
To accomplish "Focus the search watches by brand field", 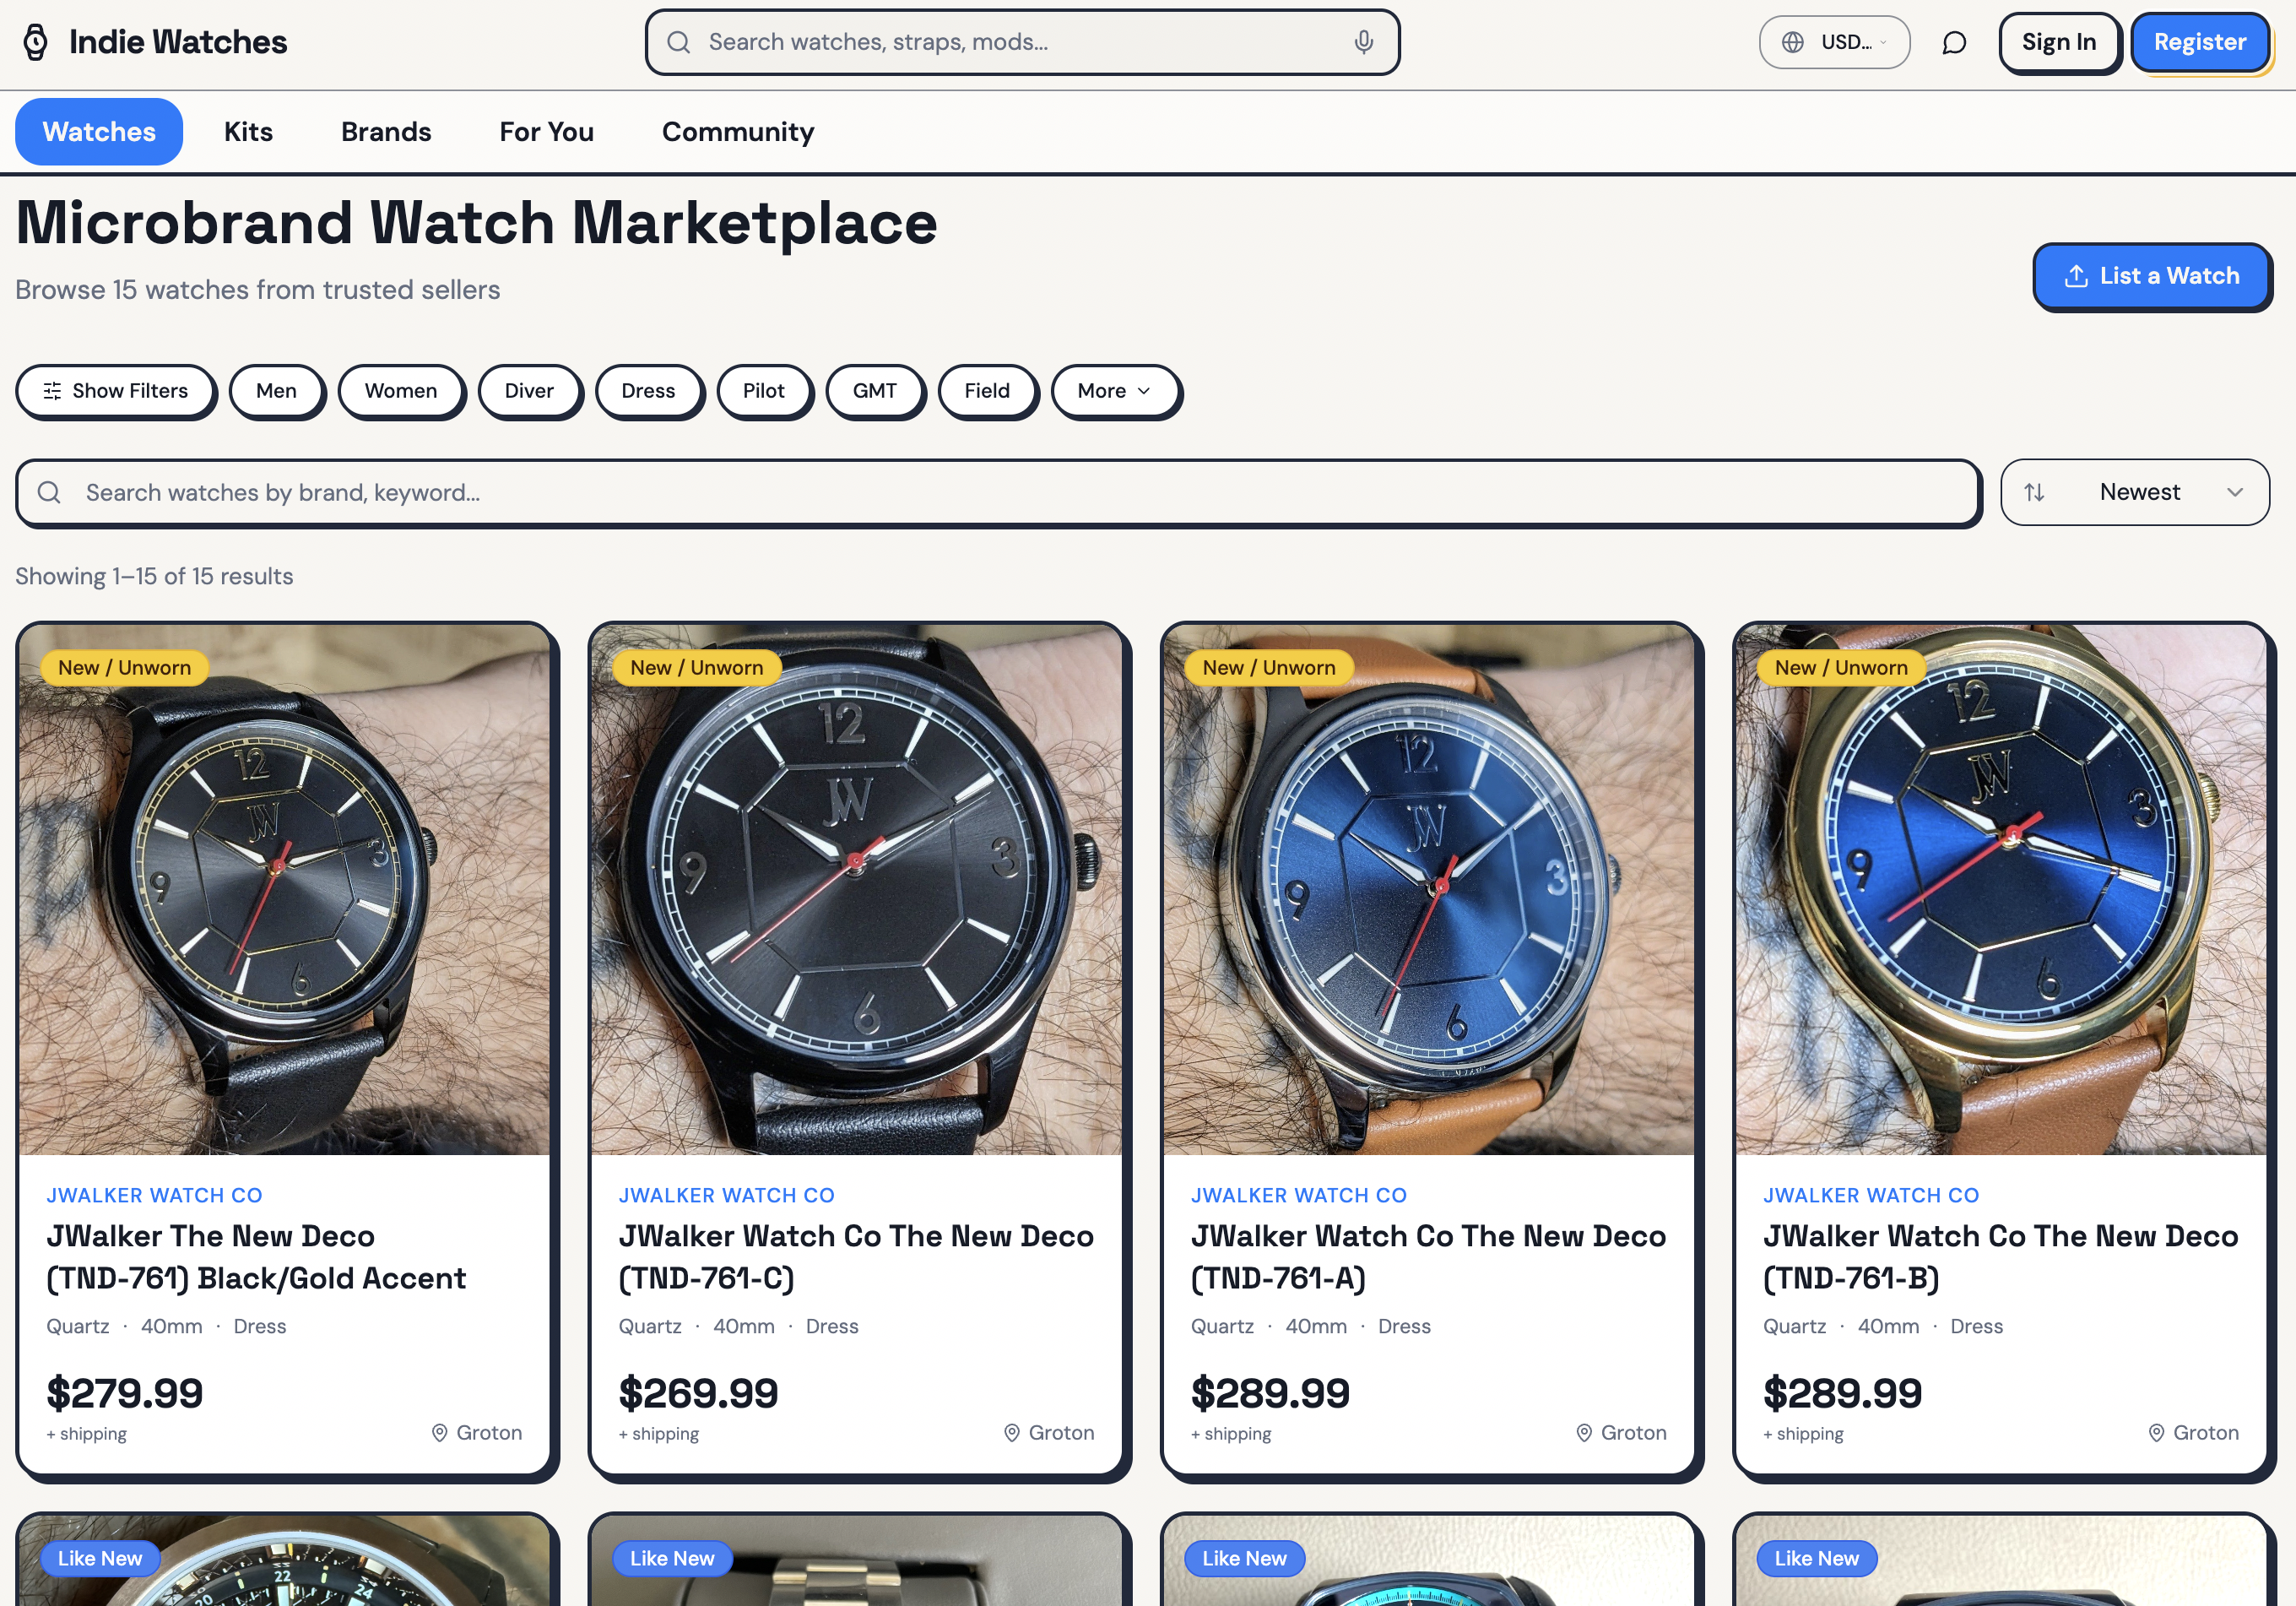I will click(x=1000, y=492).
